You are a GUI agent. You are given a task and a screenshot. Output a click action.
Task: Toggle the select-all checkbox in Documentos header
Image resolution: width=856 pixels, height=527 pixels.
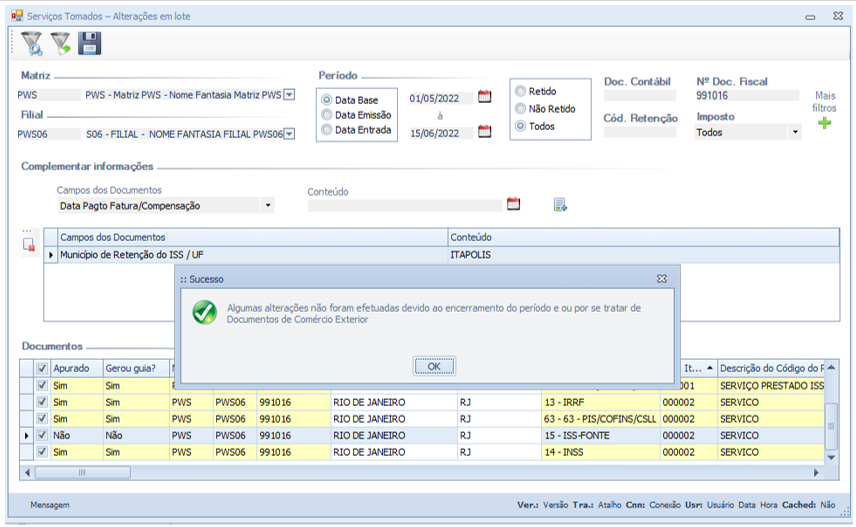click(41, 368)
